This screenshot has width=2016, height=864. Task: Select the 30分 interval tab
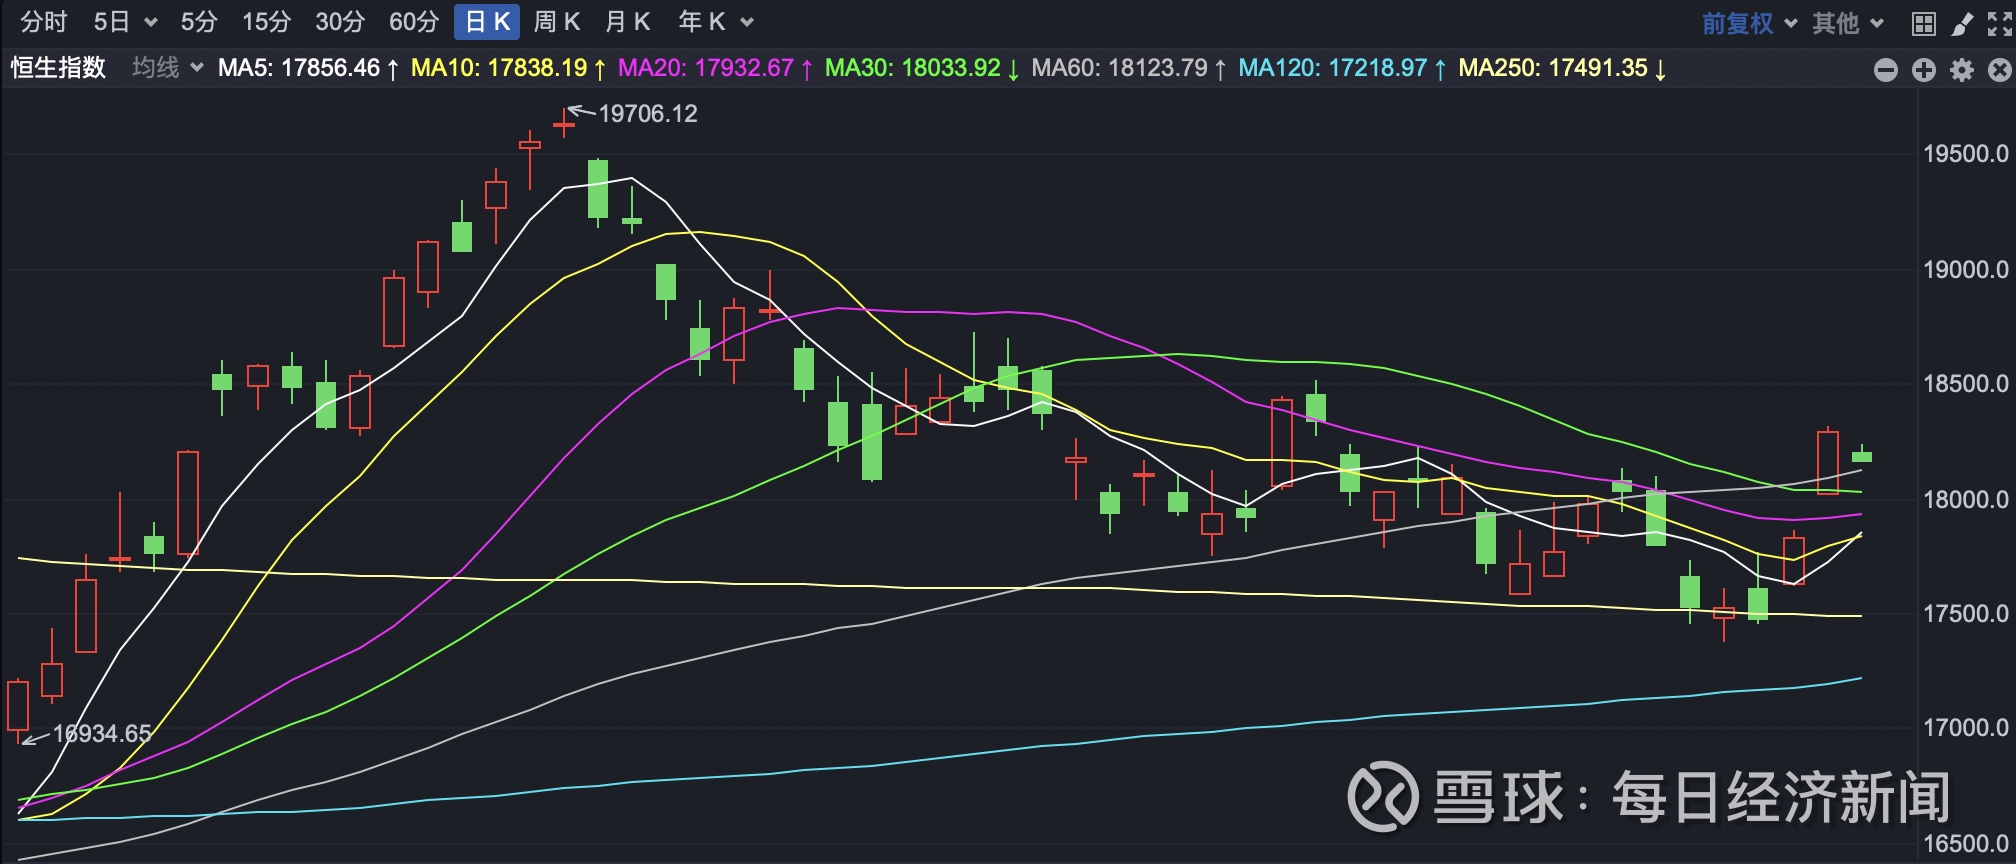point(340,22)
